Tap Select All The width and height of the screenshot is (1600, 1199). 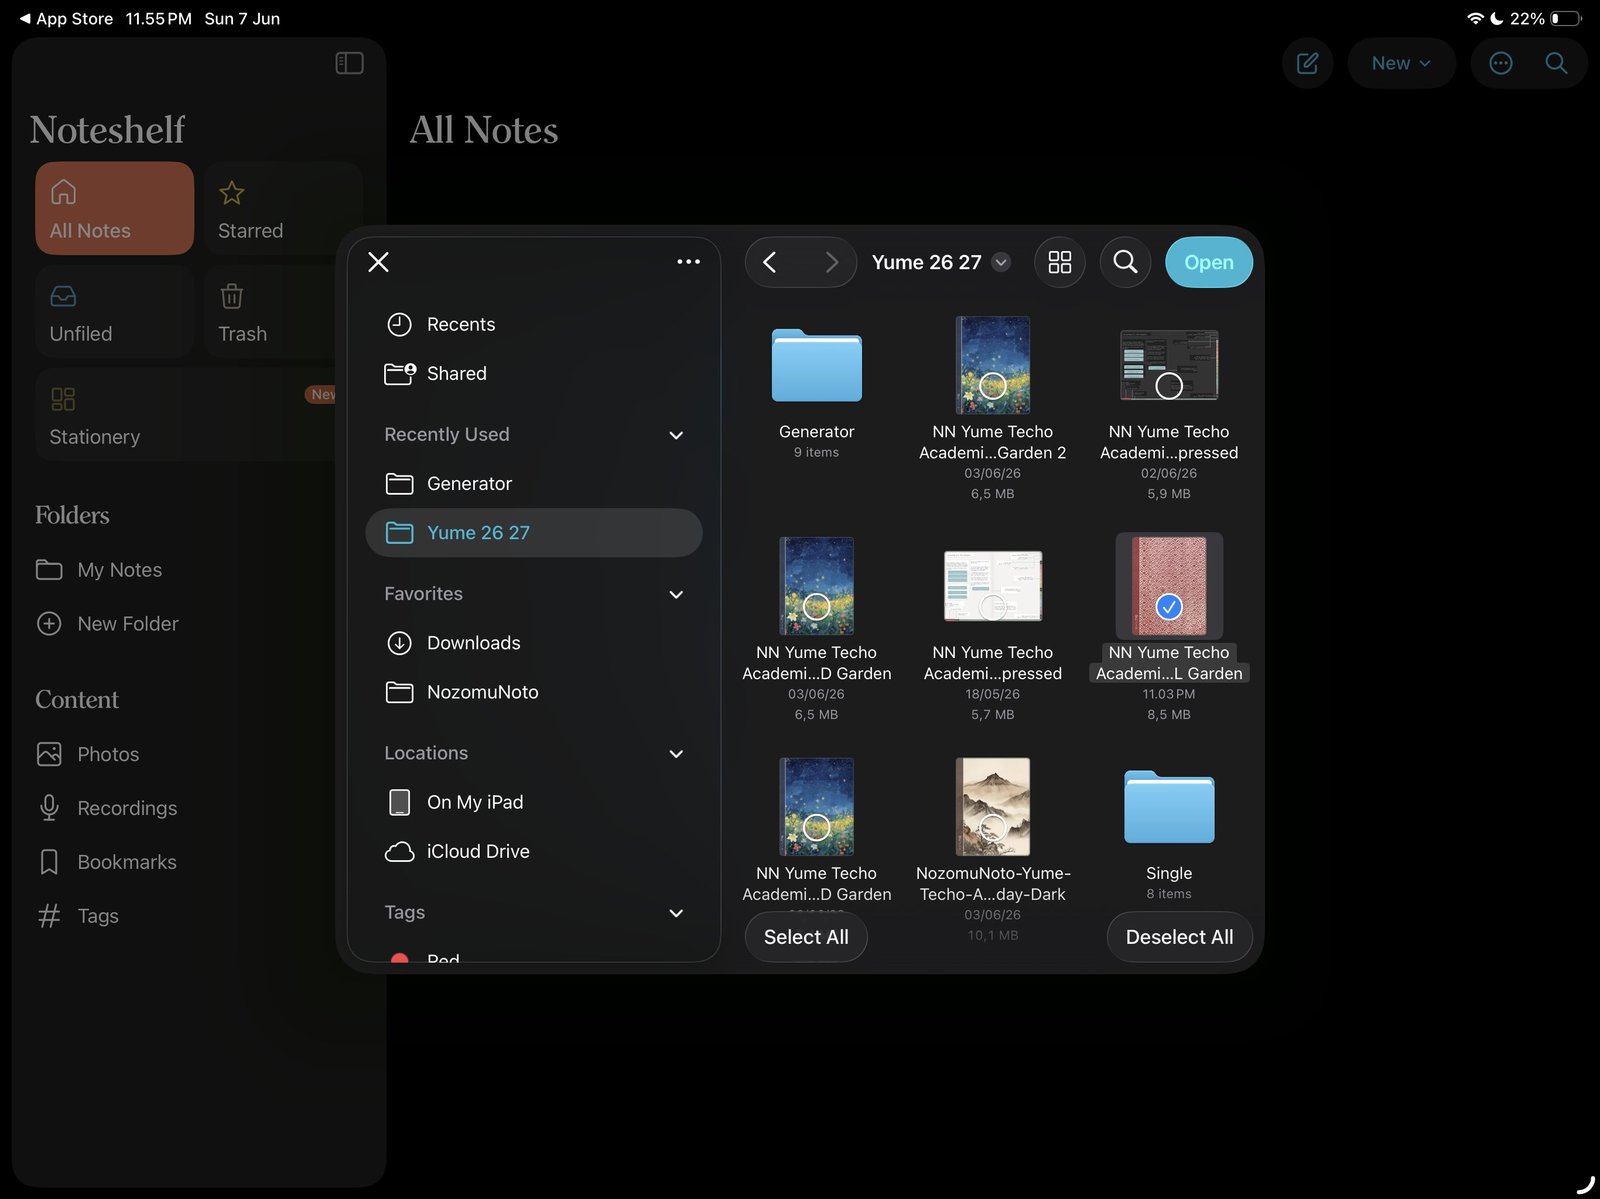(806, 937)
